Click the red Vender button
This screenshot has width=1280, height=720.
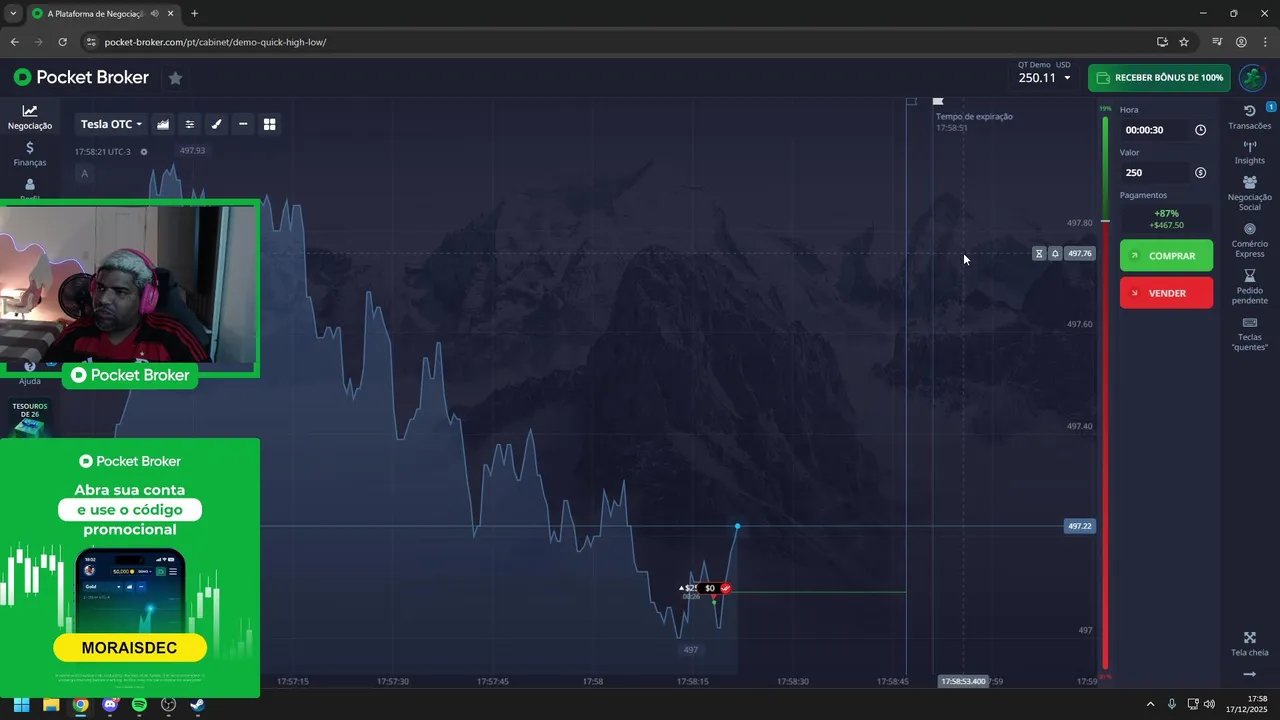[x=1166, y=293]
